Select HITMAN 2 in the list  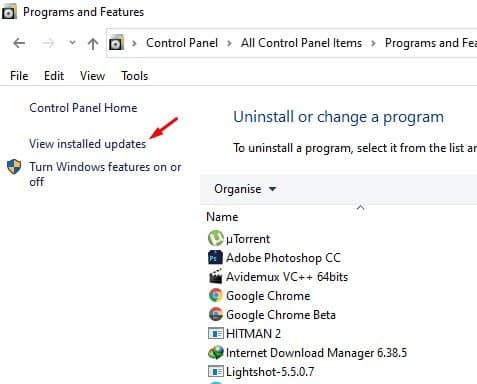253,334
